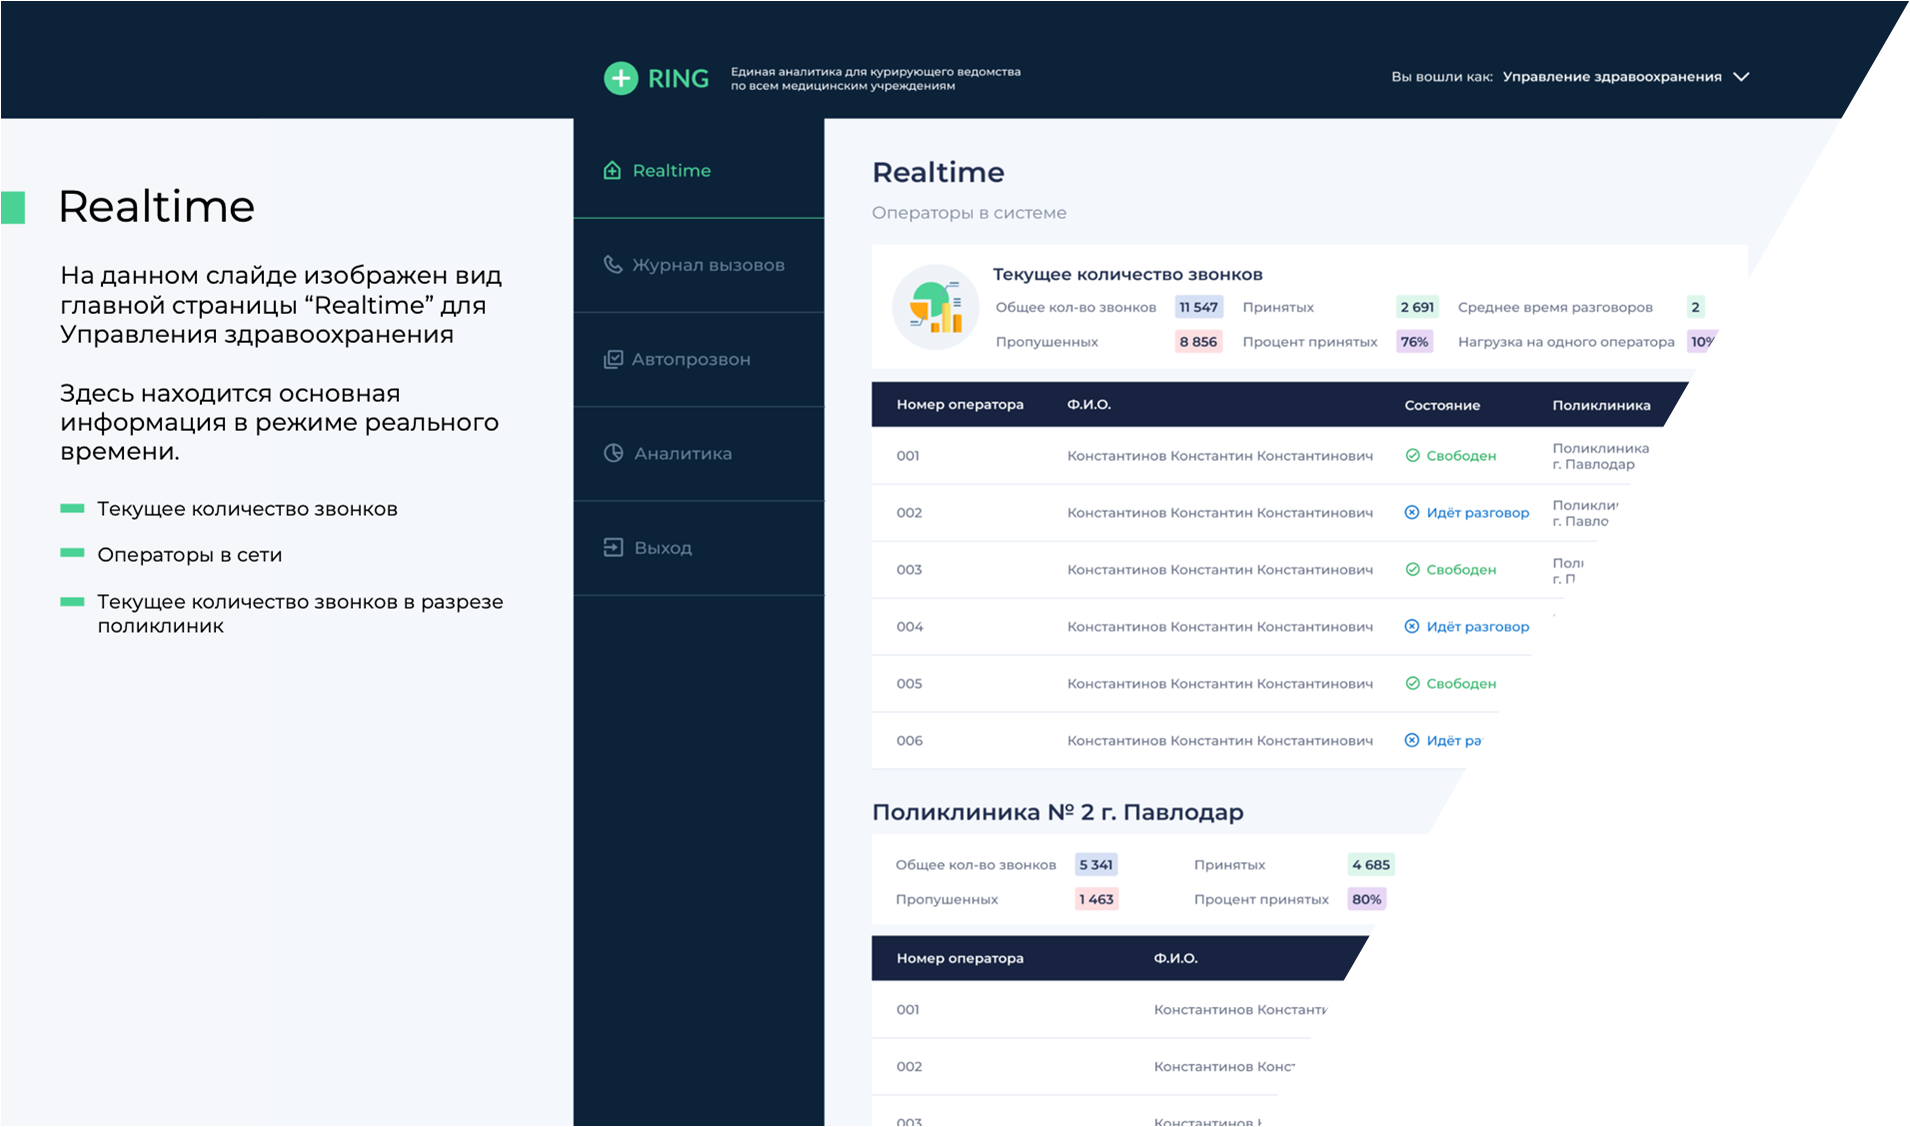Click Идёт разговор status for operator 004
The height and width of the screenshot is (1127, 1910).
point(1477,627)
